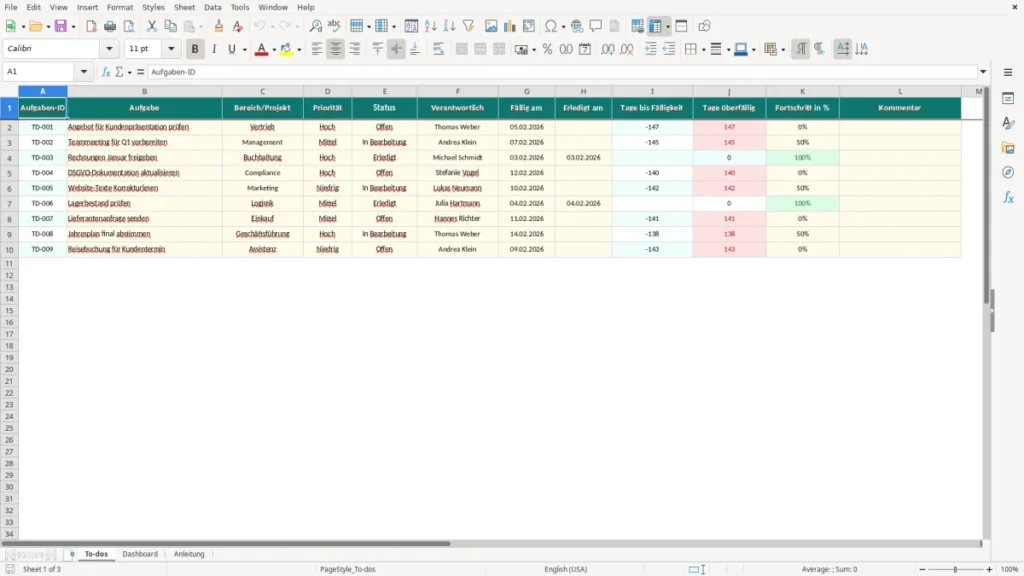
Task: Open the Open-document dropdown arrow
Action: coord(48,27)
